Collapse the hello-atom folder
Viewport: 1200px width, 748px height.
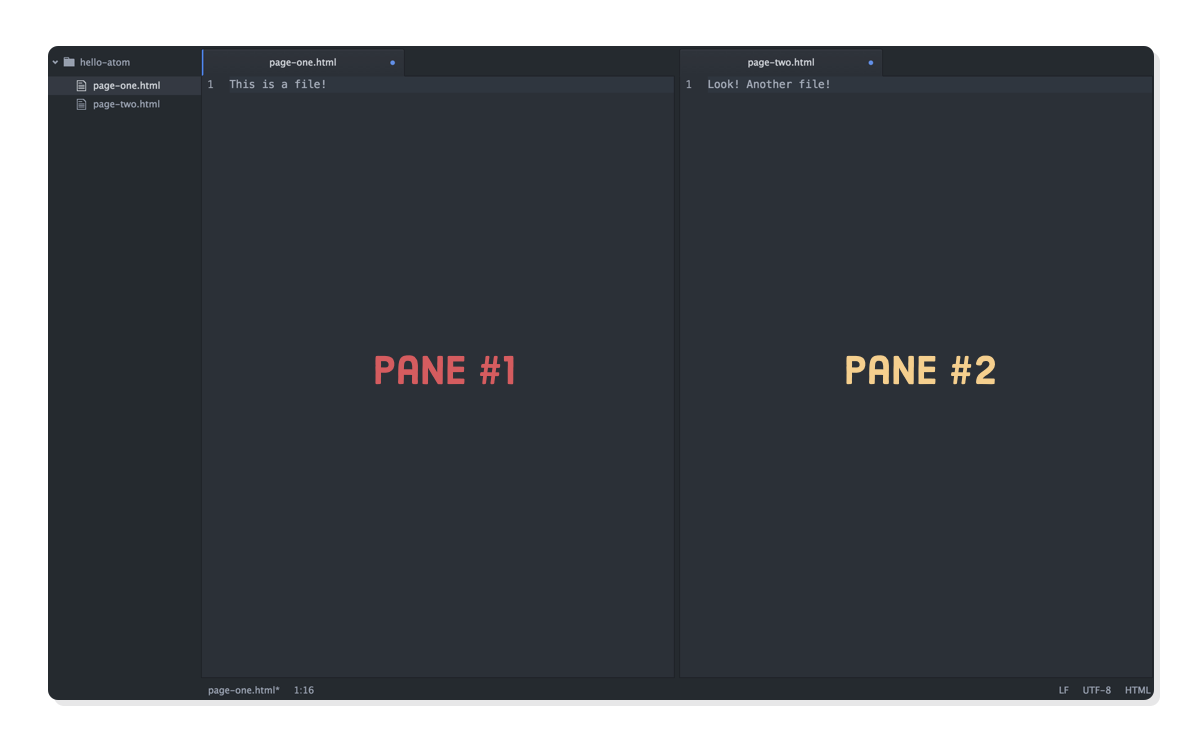55,61
